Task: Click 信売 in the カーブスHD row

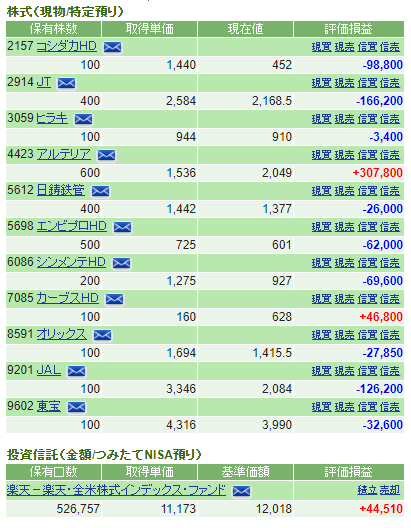Action: [390, 299]
